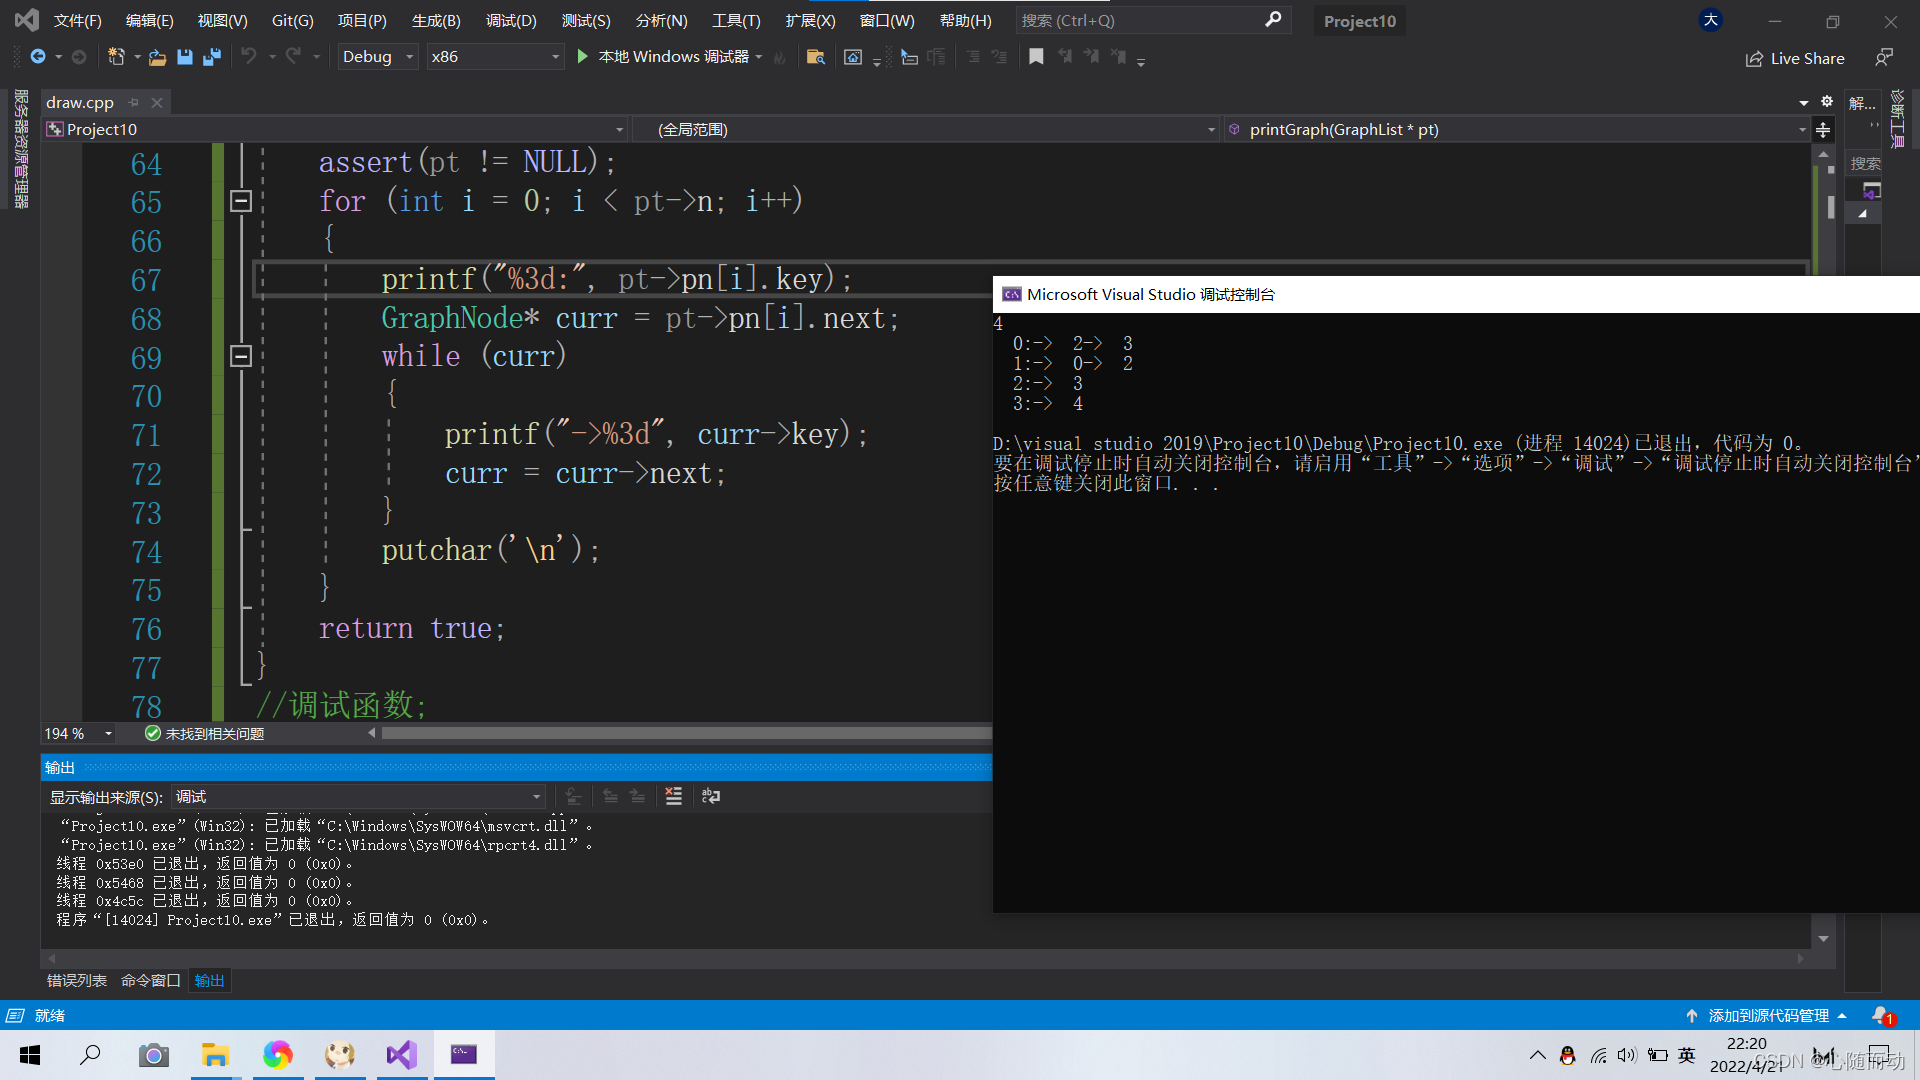Screen dimensions: 1920x1080
Task: Close the draw.cpp tab
Action: (x=157, y=102)
